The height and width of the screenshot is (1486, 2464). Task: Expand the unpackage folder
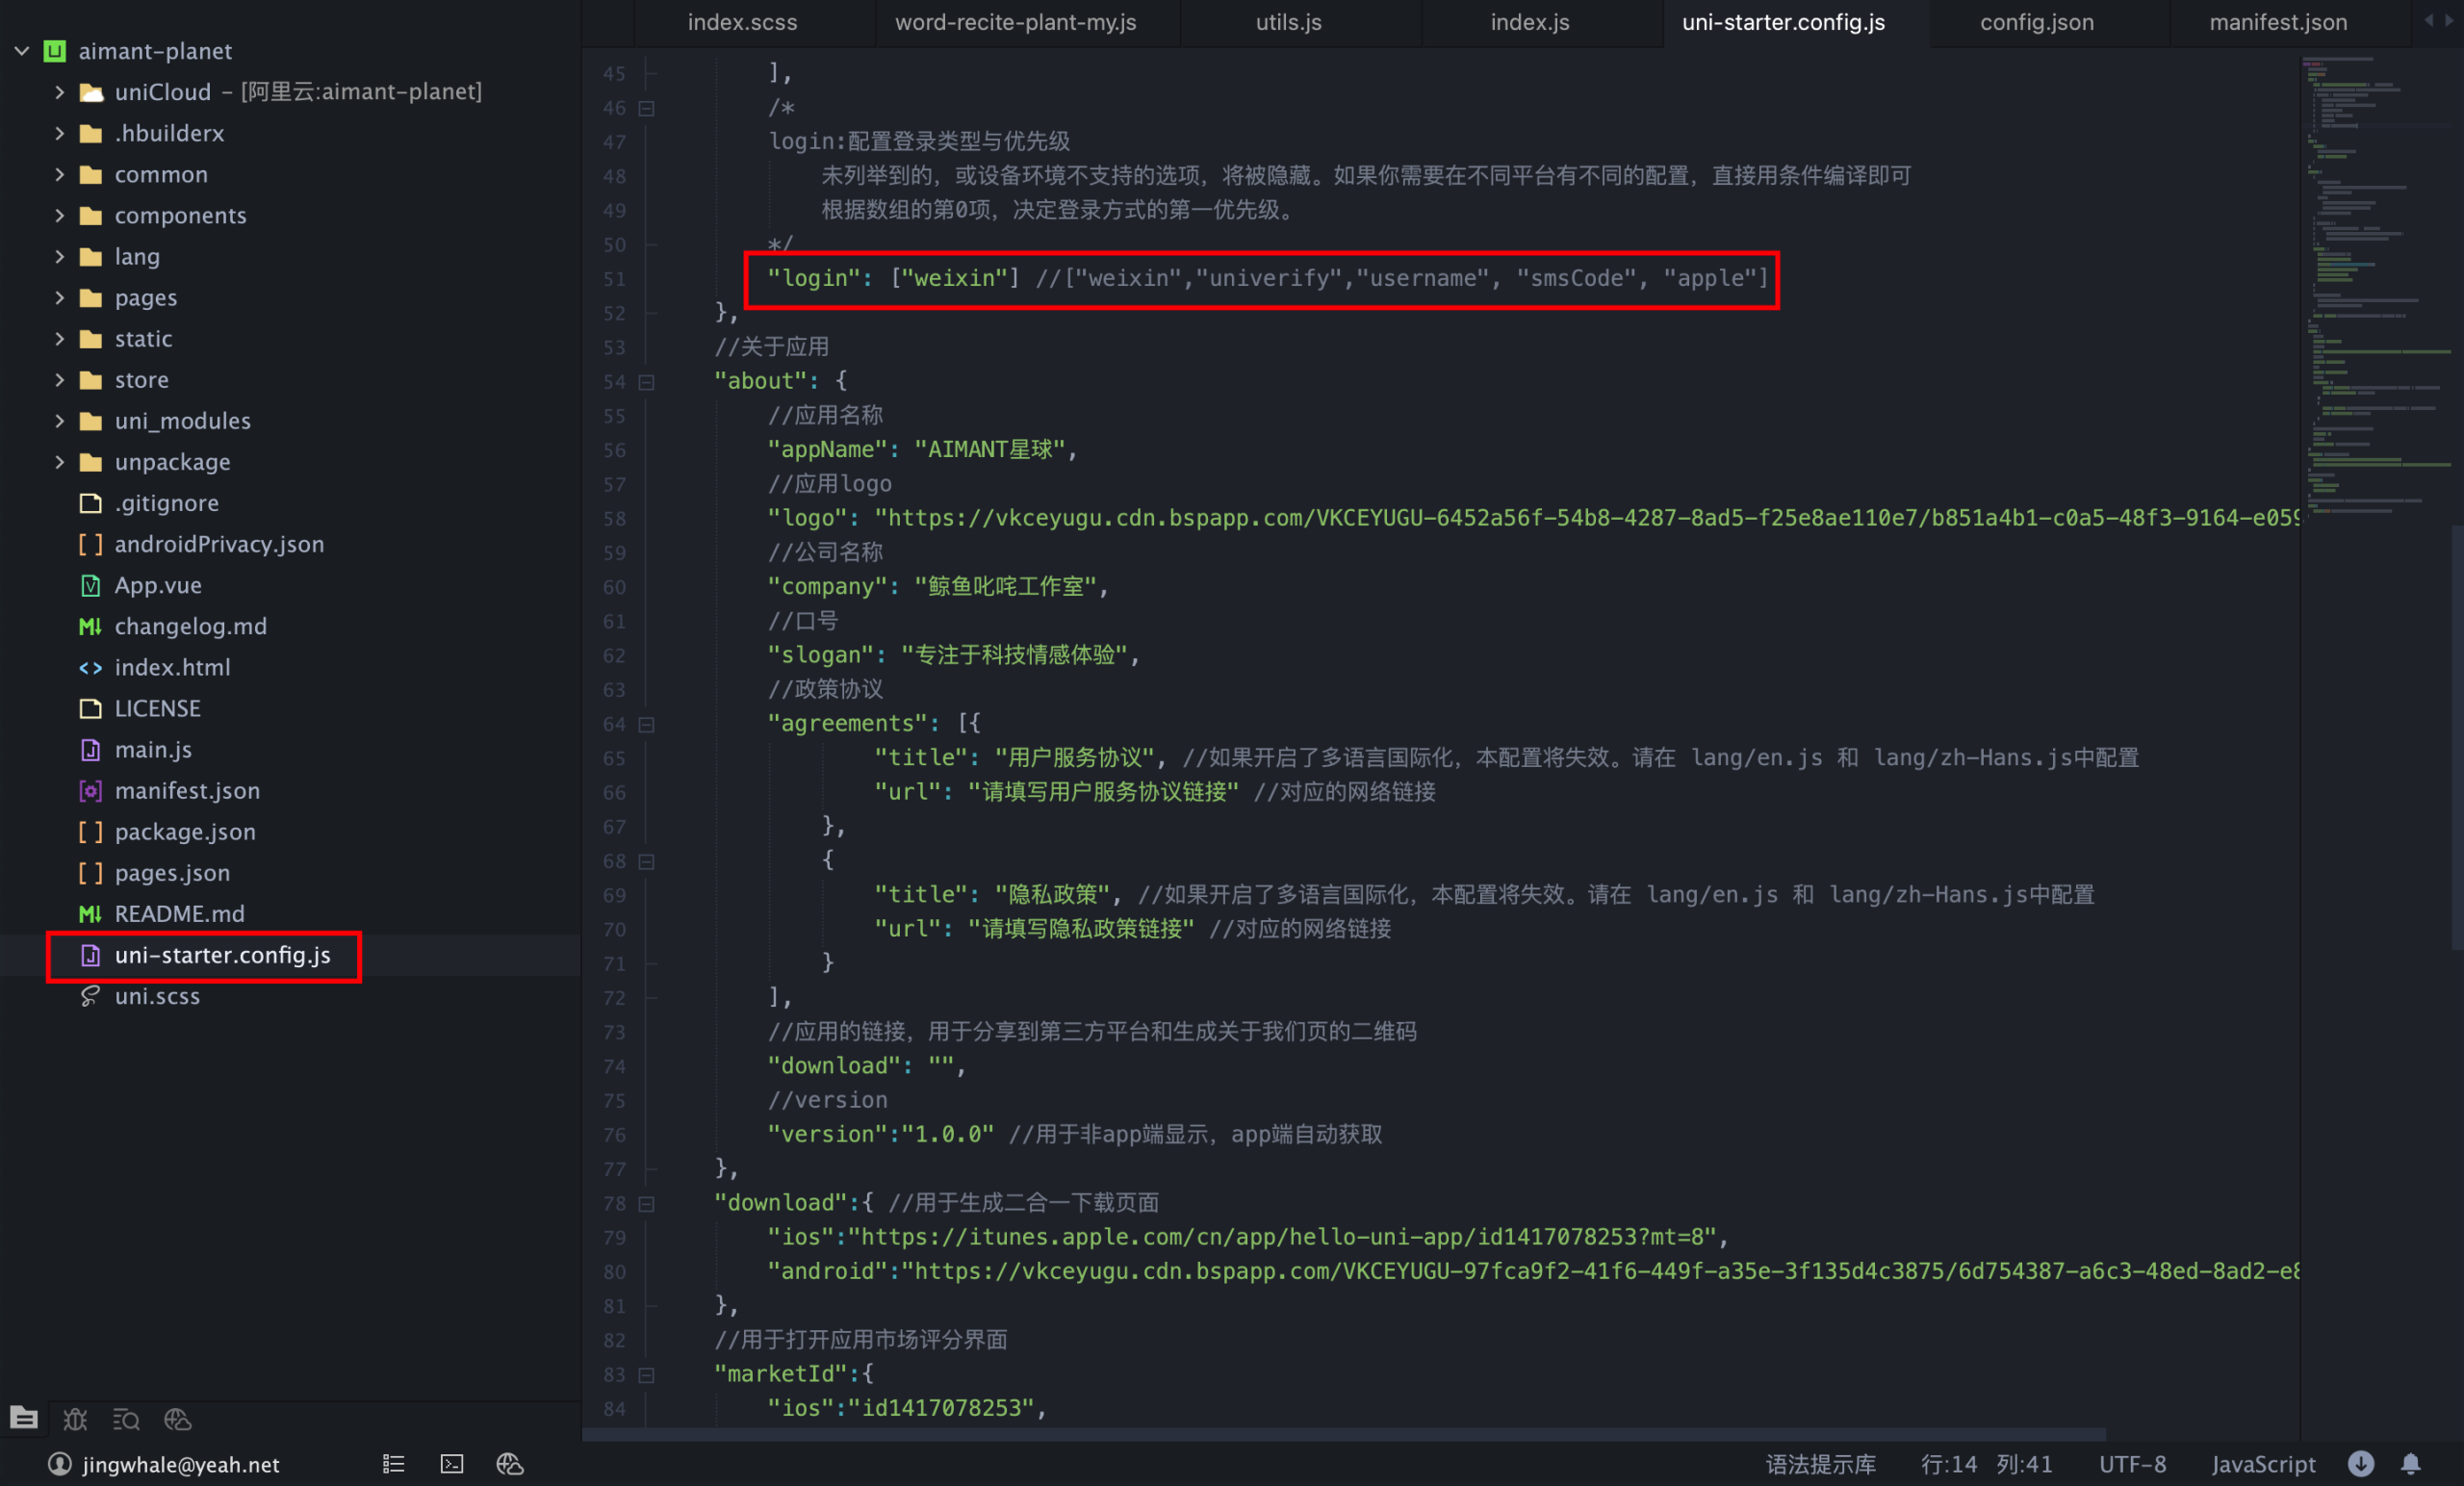(59, 461)
